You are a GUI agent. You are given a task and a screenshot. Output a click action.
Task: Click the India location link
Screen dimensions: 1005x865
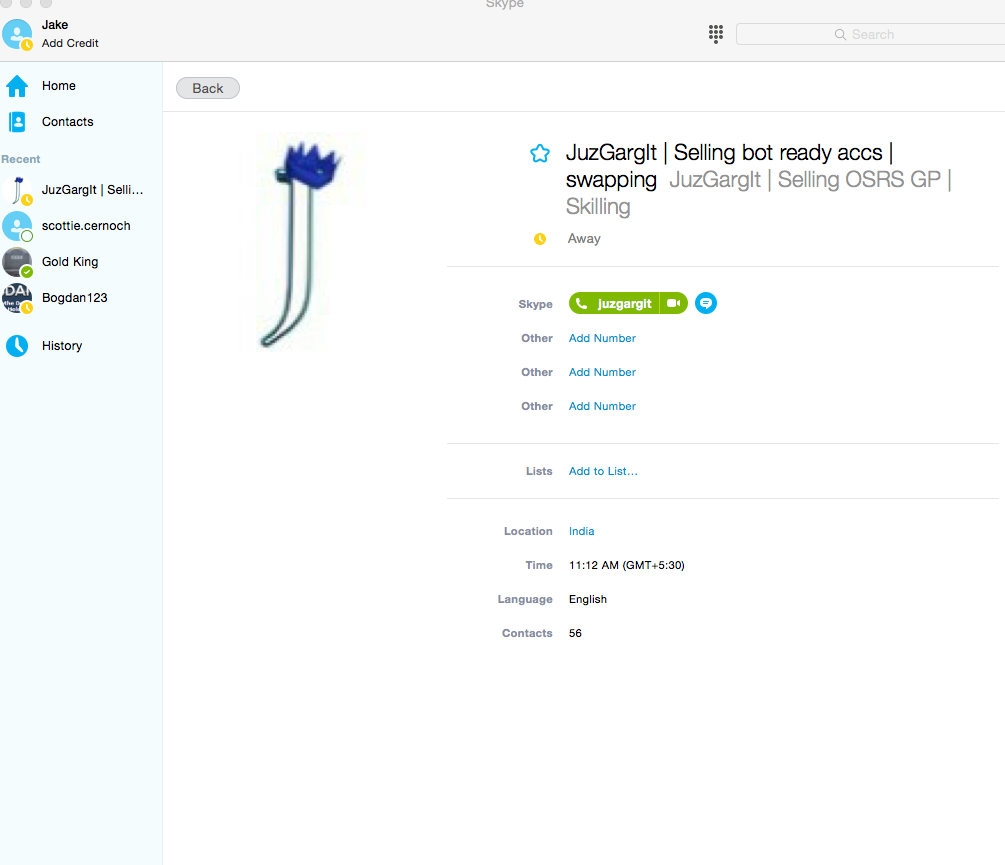coord(581,531)
